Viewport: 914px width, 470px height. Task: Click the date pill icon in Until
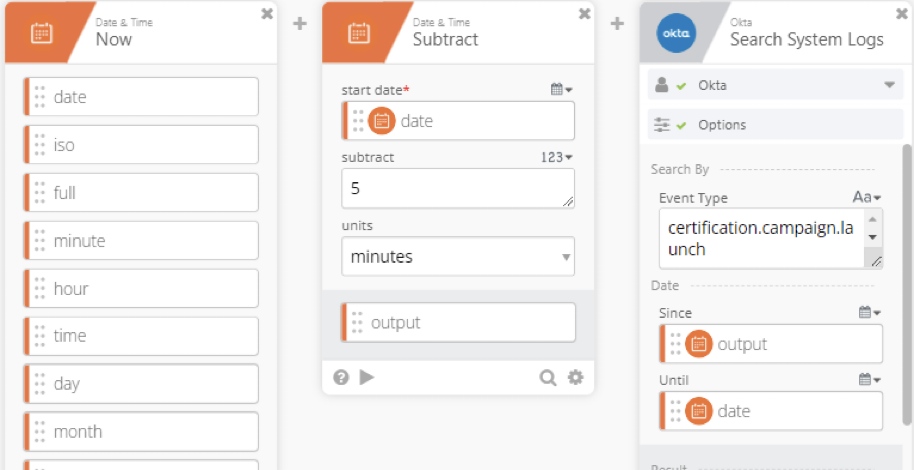[699, 411]
